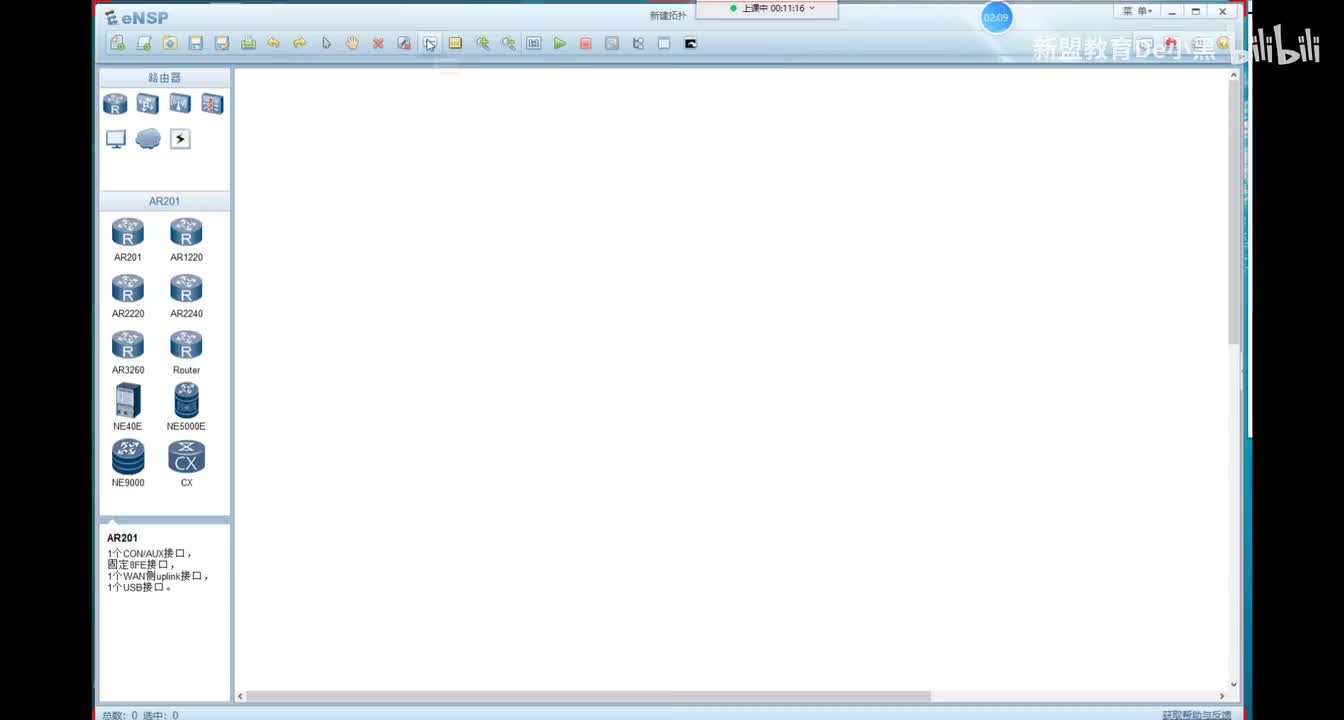Click the black screenshot icon in toolbar

point(690,43)
